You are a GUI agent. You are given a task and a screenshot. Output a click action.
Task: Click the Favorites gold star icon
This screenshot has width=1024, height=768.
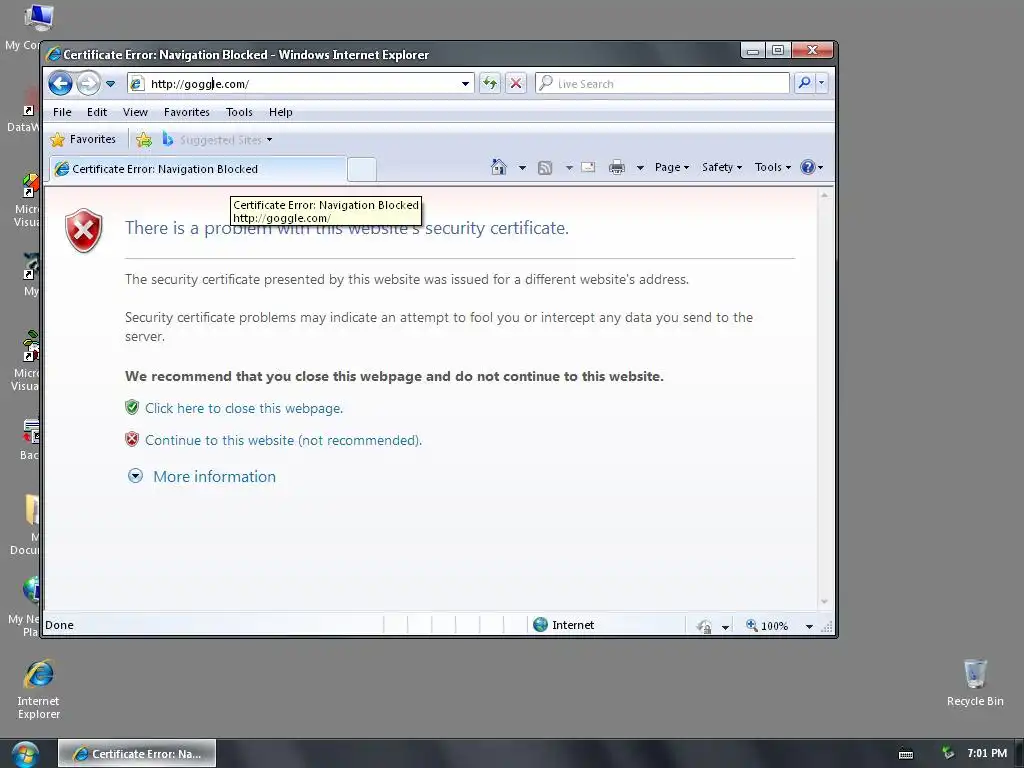57,140
